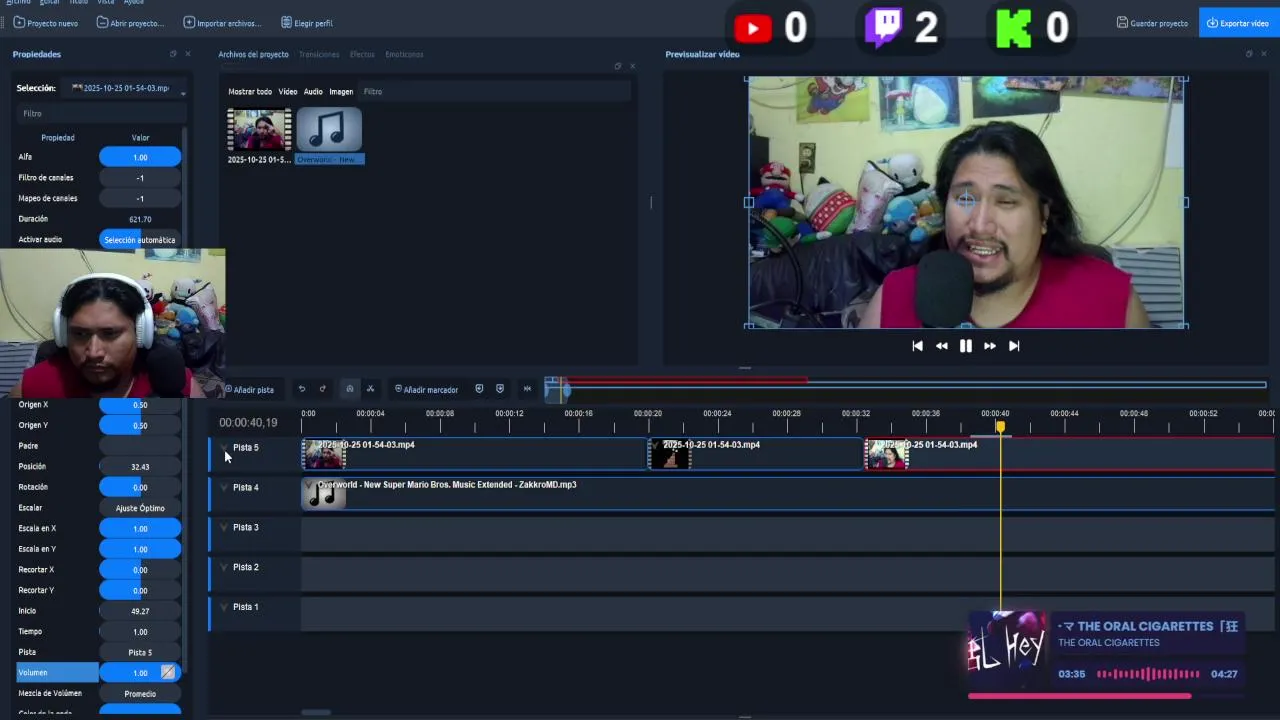Click the Exportar vídeo button
This screenshot has width=1280, height=720.
click(1238, 23)
